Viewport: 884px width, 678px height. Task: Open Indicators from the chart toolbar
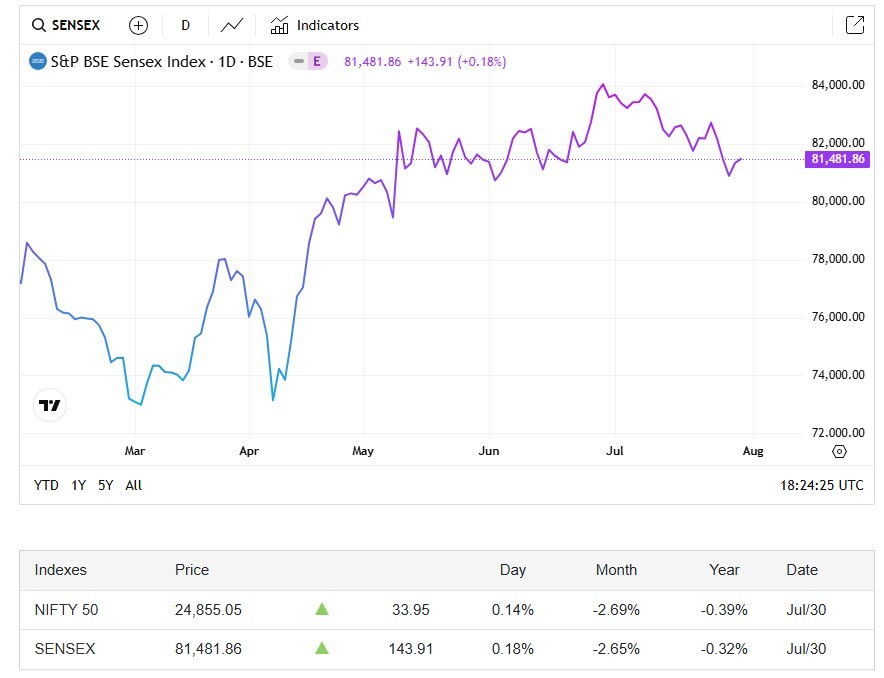pos(315,25)
